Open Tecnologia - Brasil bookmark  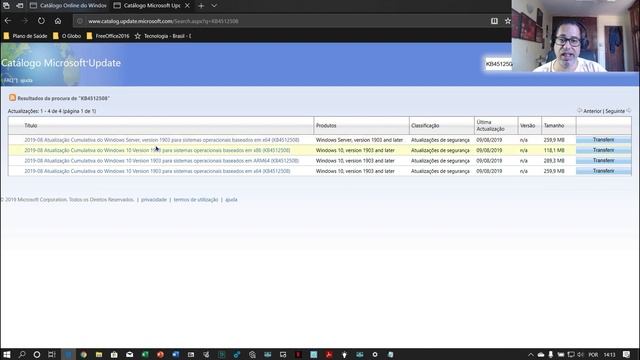pyautogui.click(x=163, y=36)
